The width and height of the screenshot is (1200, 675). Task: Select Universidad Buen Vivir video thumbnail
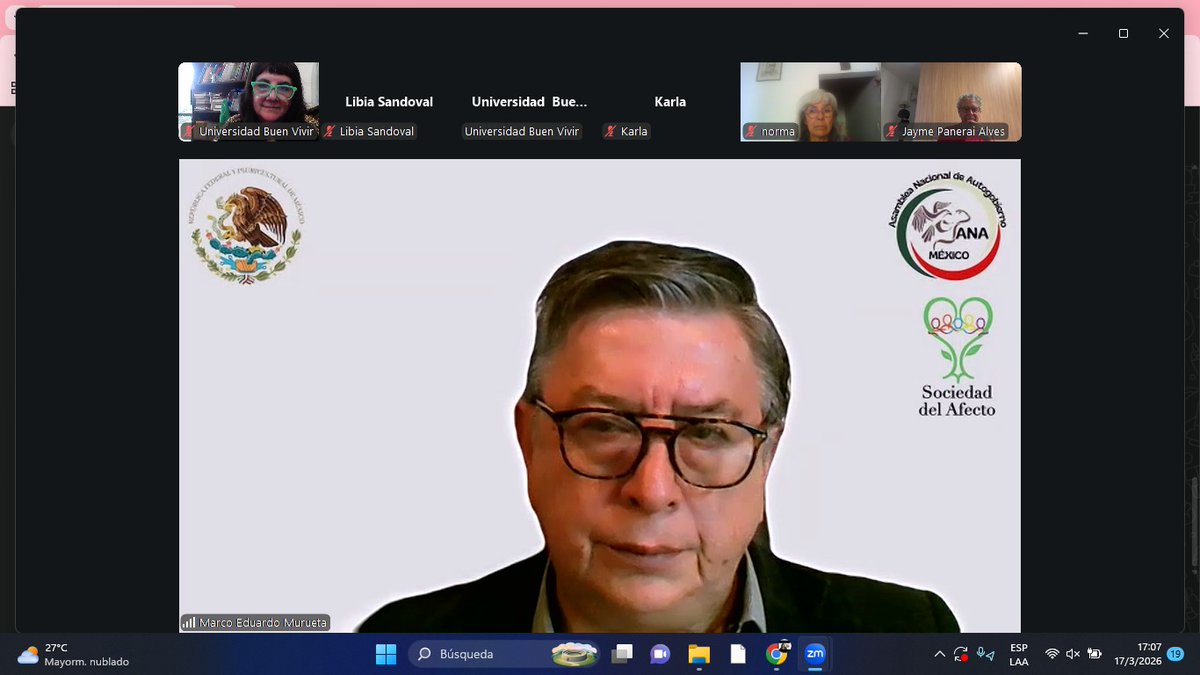tap(249, 101)
